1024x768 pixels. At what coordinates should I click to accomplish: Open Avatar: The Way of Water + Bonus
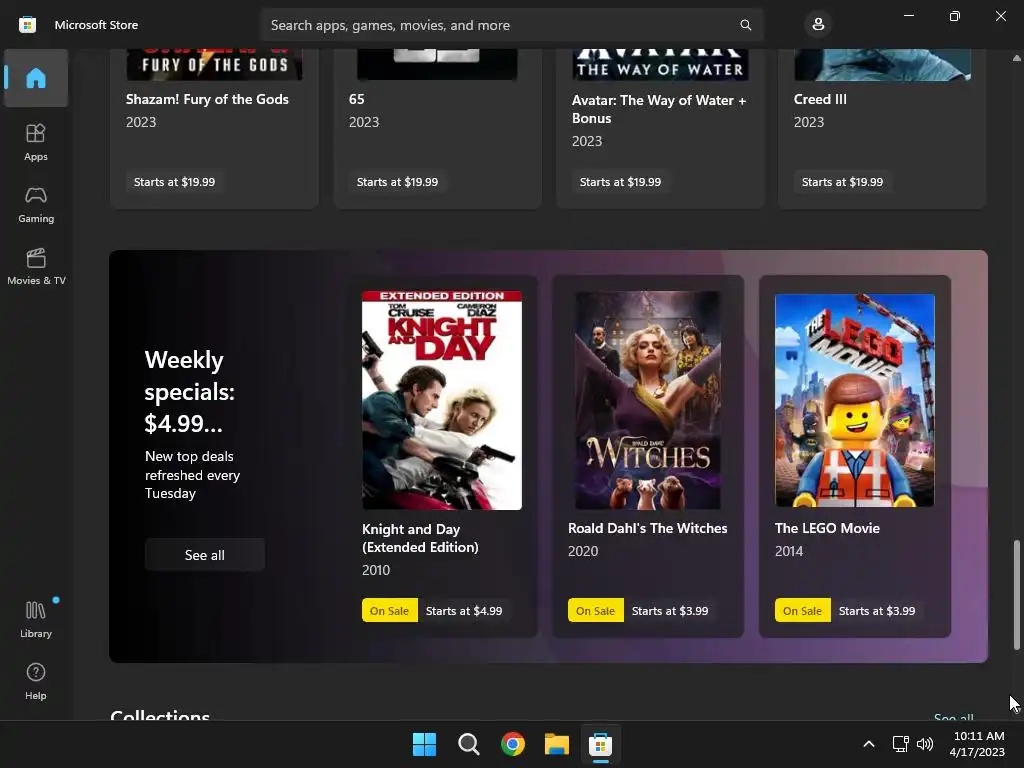coord(659,109)
